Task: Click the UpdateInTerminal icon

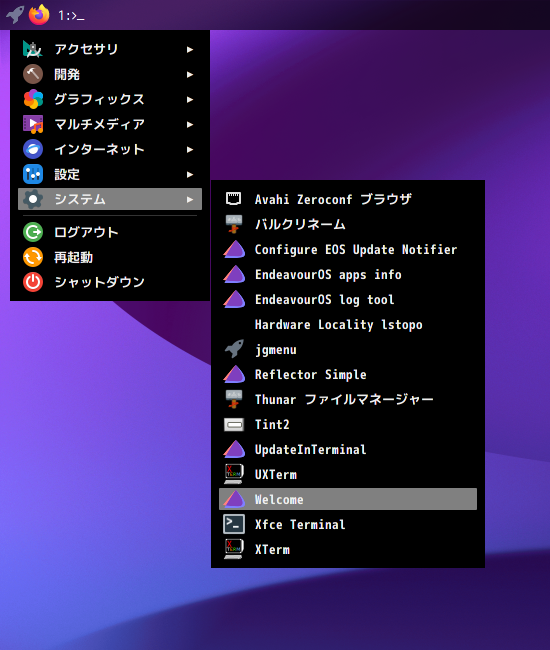Action: pyautogui.click(x=234, y=449)
